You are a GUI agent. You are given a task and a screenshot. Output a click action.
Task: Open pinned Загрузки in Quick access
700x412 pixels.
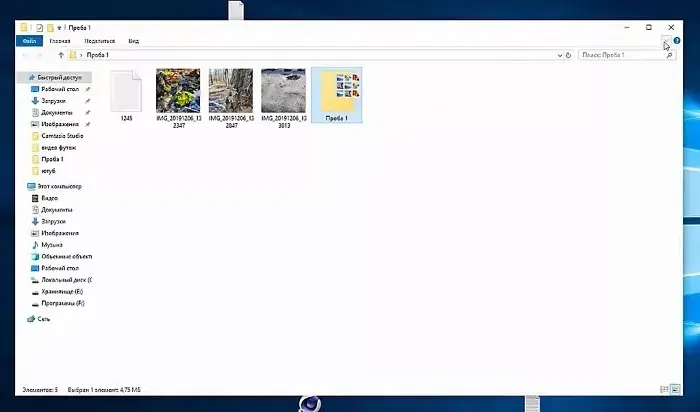tap(53, 101)
